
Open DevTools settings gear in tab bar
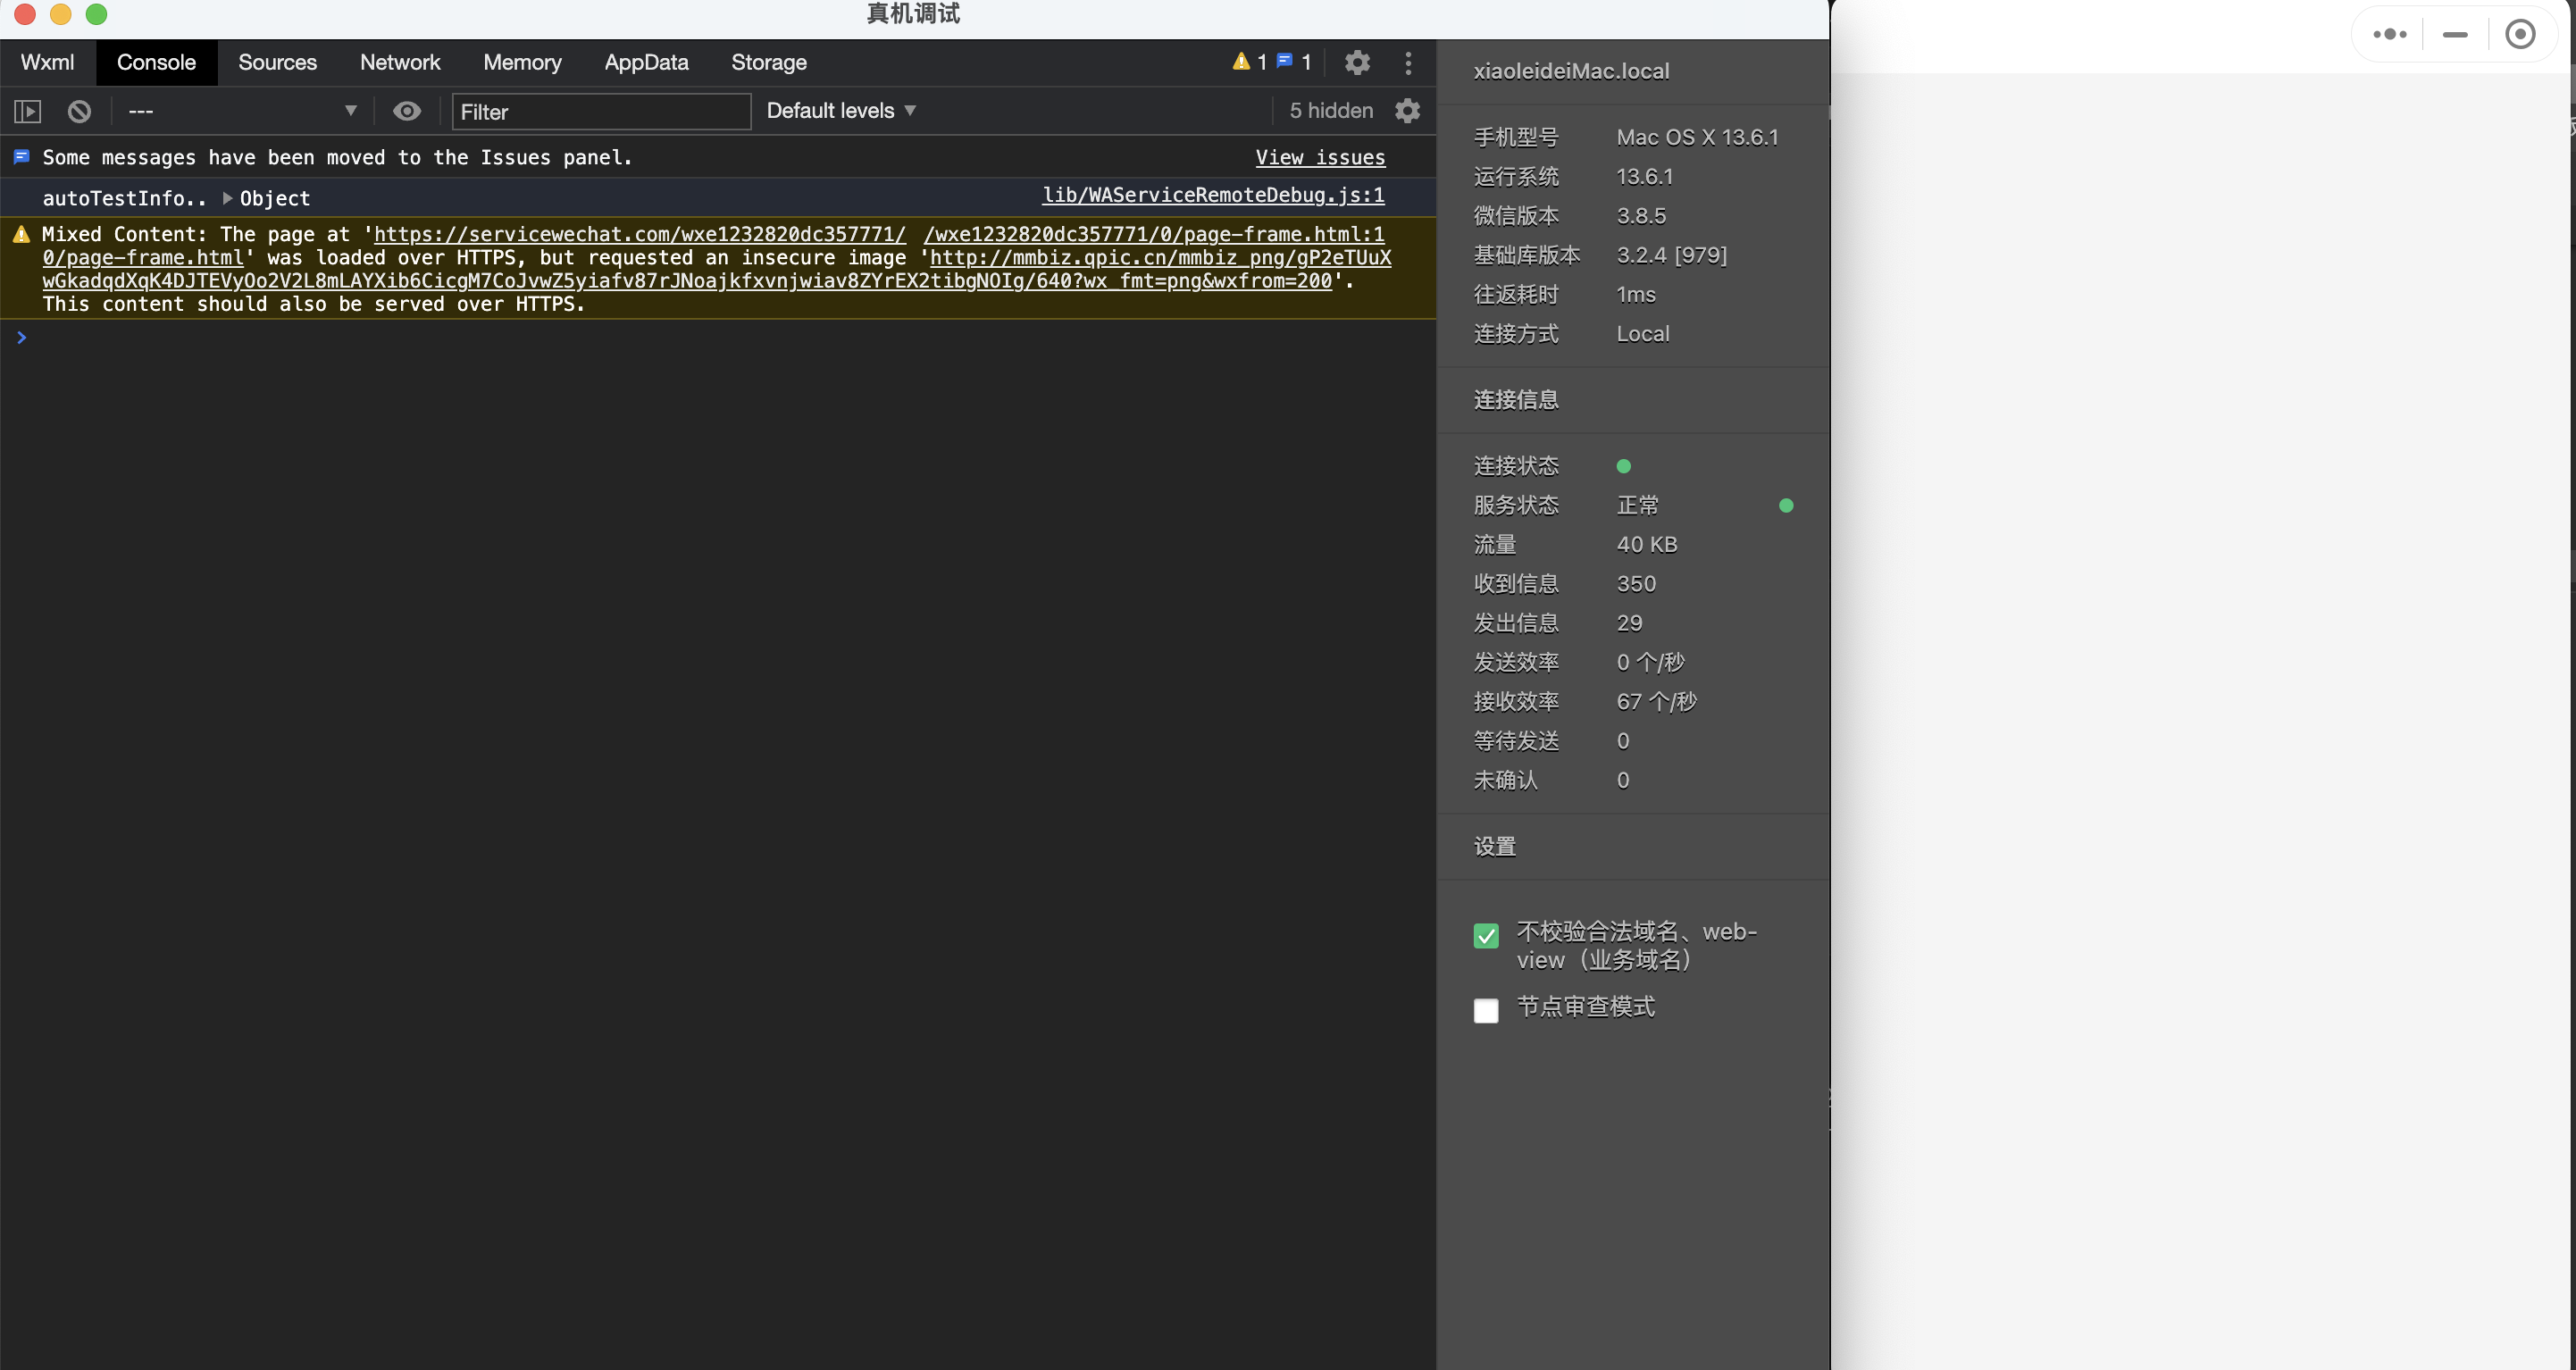(x=1357, y=62)
